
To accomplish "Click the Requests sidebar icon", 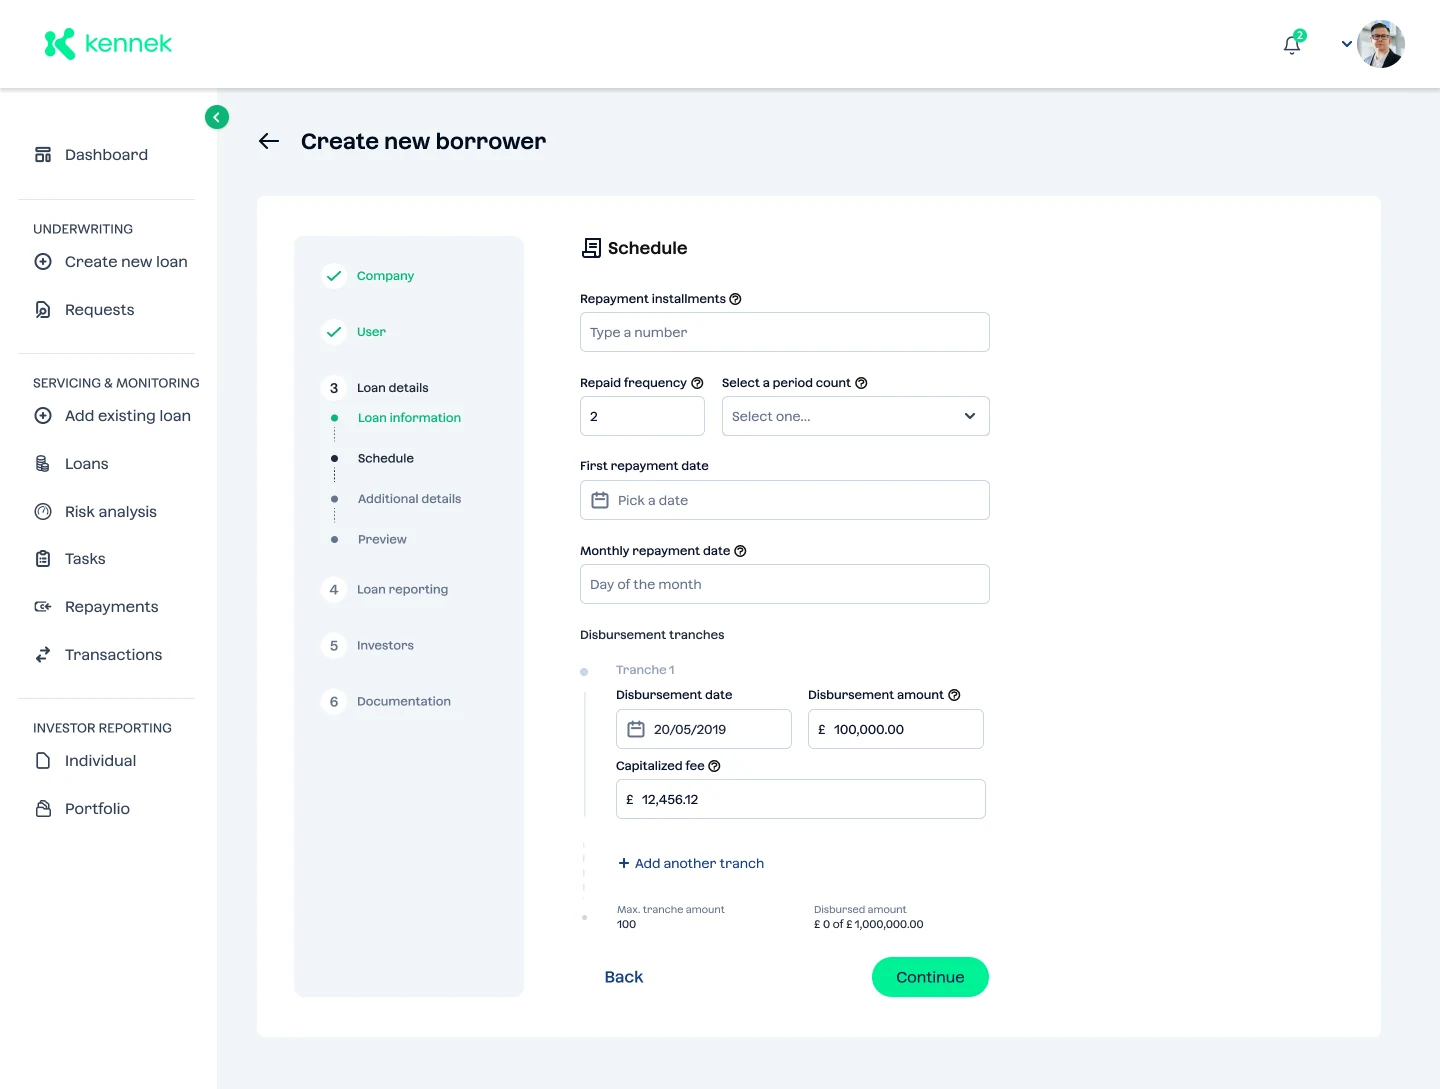I will tap(43, 310).
